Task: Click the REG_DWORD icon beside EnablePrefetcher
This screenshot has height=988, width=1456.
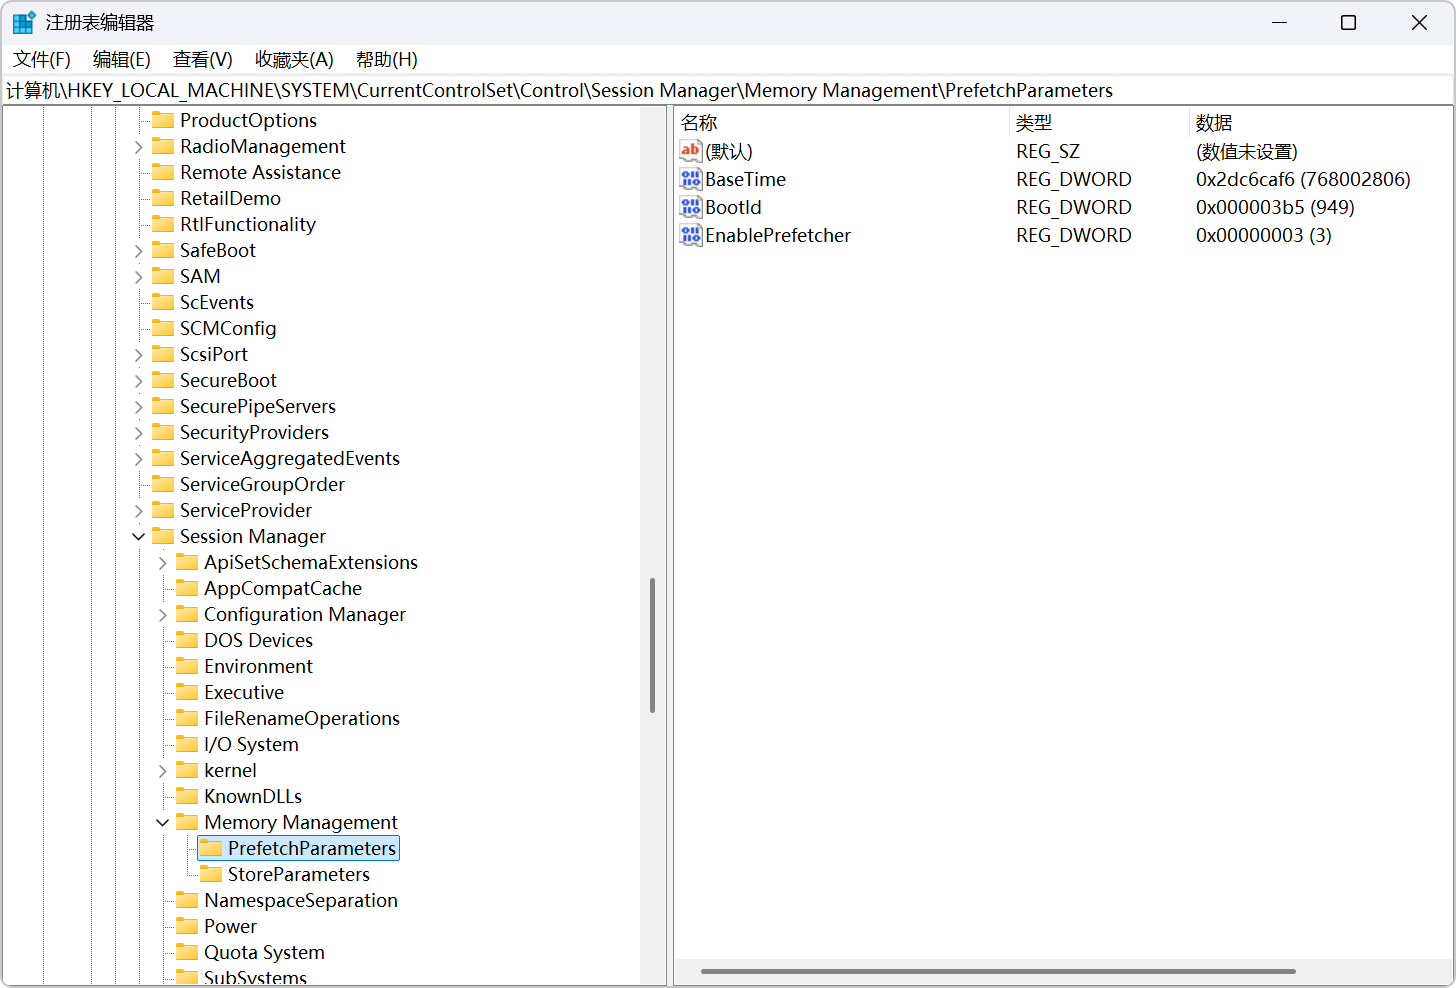Action: point(690,235)
